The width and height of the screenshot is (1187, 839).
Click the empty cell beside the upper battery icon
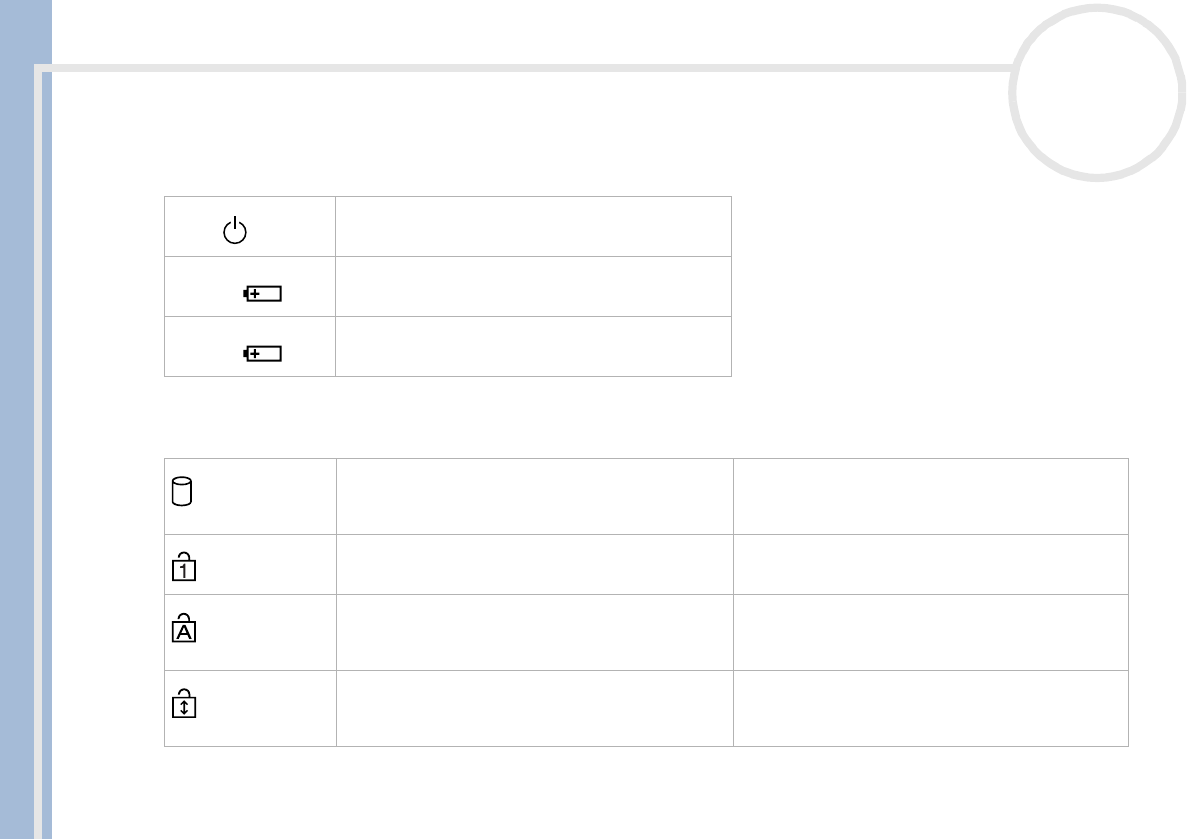point(533,287)
